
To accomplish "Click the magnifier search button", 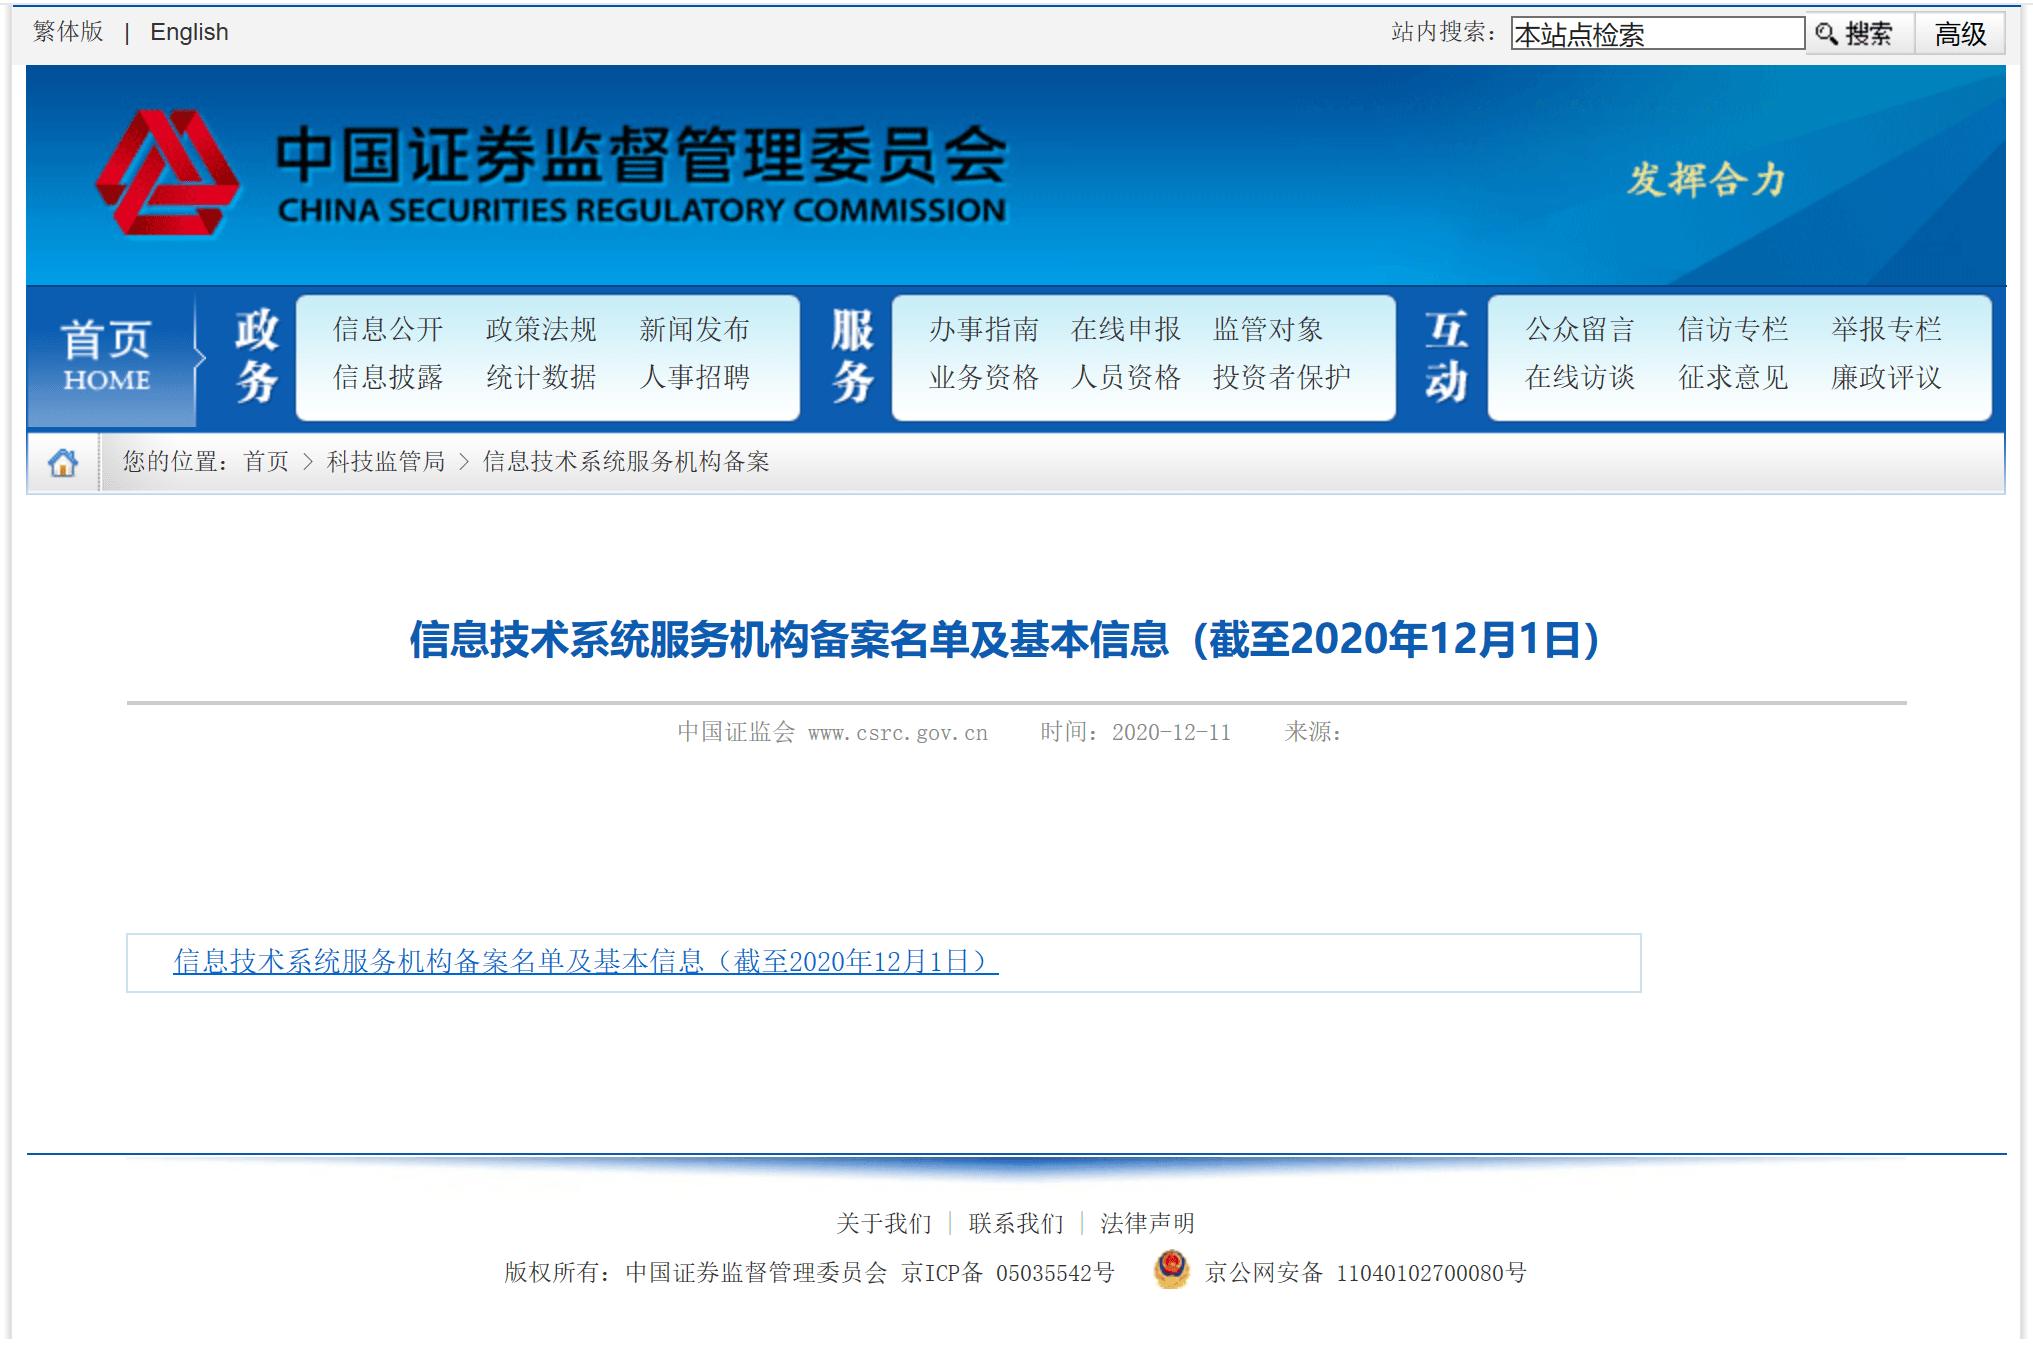I will 1858,34.
